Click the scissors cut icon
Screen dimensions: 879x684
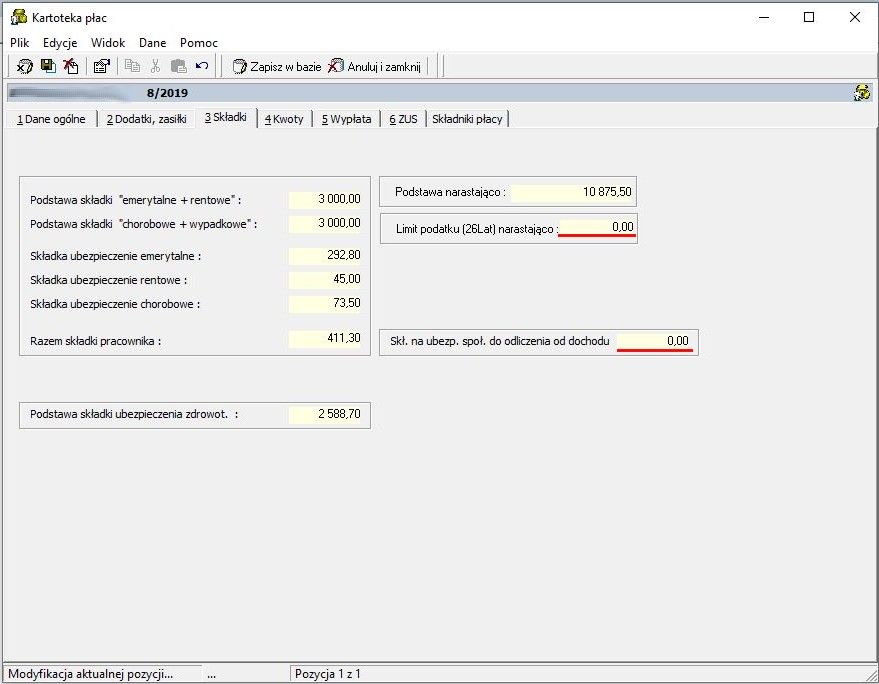click(155, 66)
